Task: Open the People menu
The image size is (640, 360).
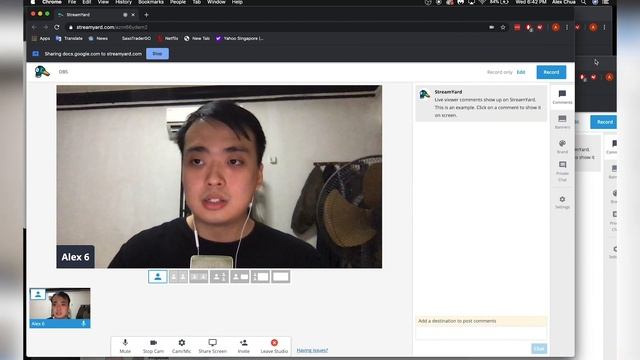Action: 178,2
